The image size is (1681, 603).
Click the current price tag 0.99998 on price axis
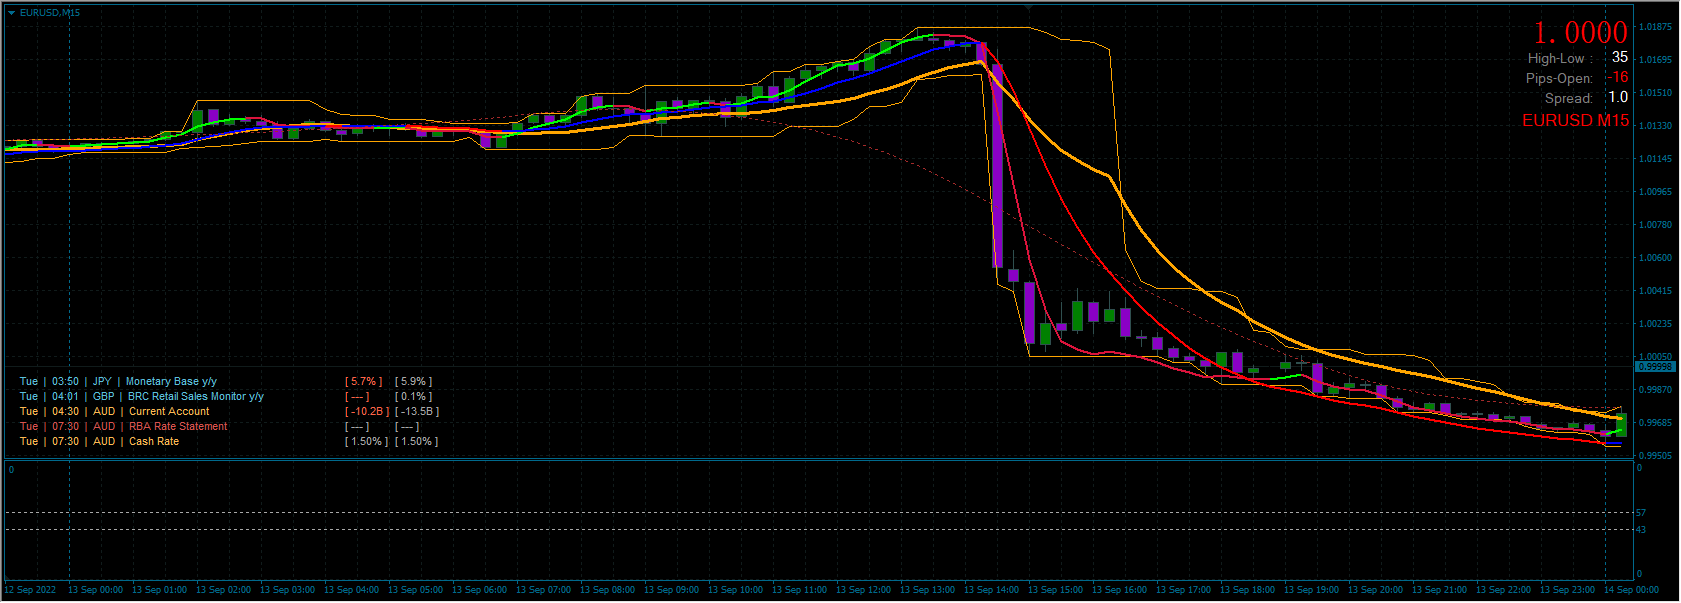(1655, 366)
